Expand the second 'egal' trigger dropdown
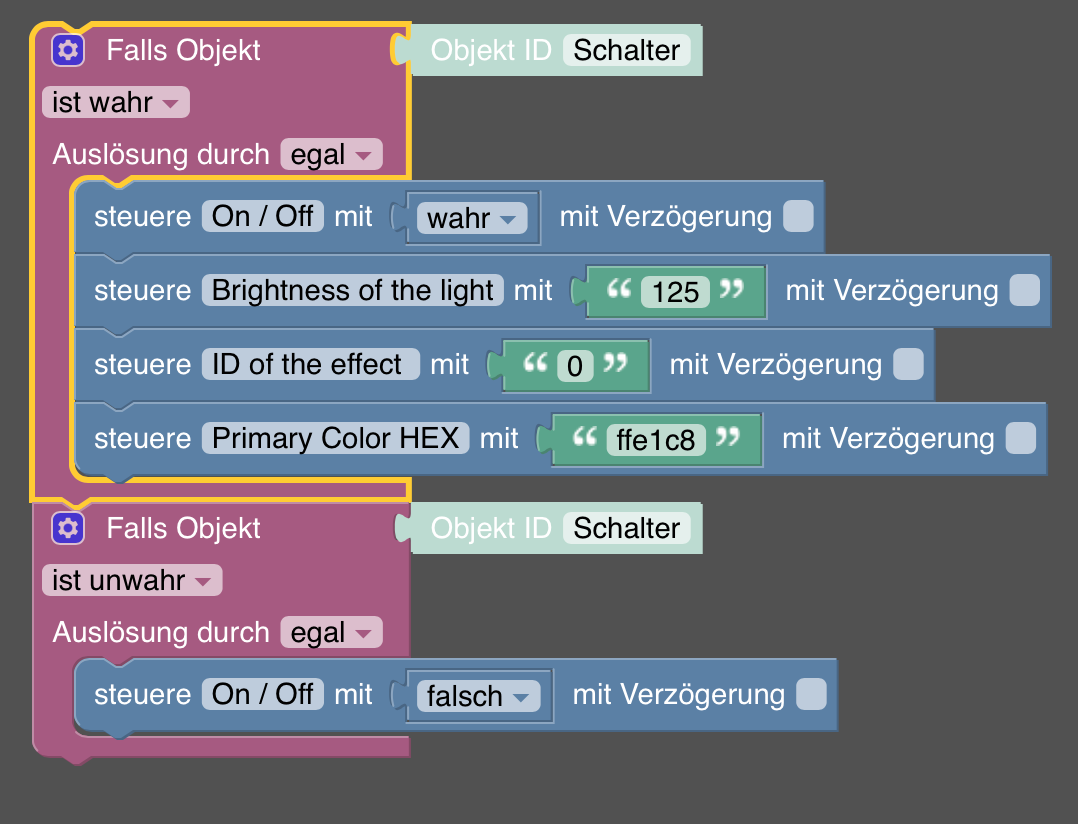The width and height of the screenshot is (1078, 824). pos(331,633)
